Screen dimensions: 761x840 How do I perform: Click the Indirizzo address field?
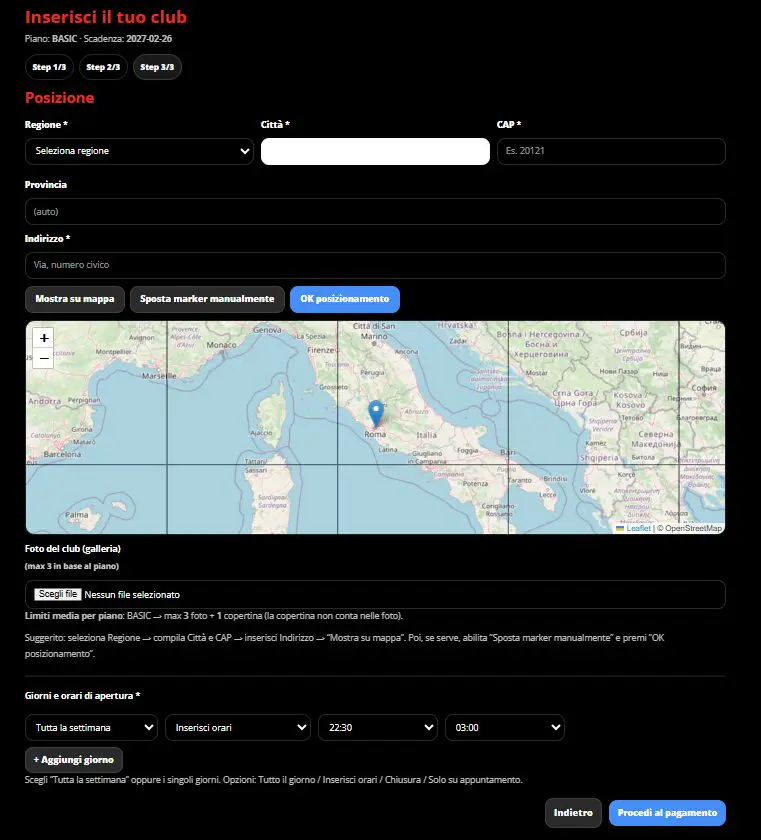tap(375, 265)
